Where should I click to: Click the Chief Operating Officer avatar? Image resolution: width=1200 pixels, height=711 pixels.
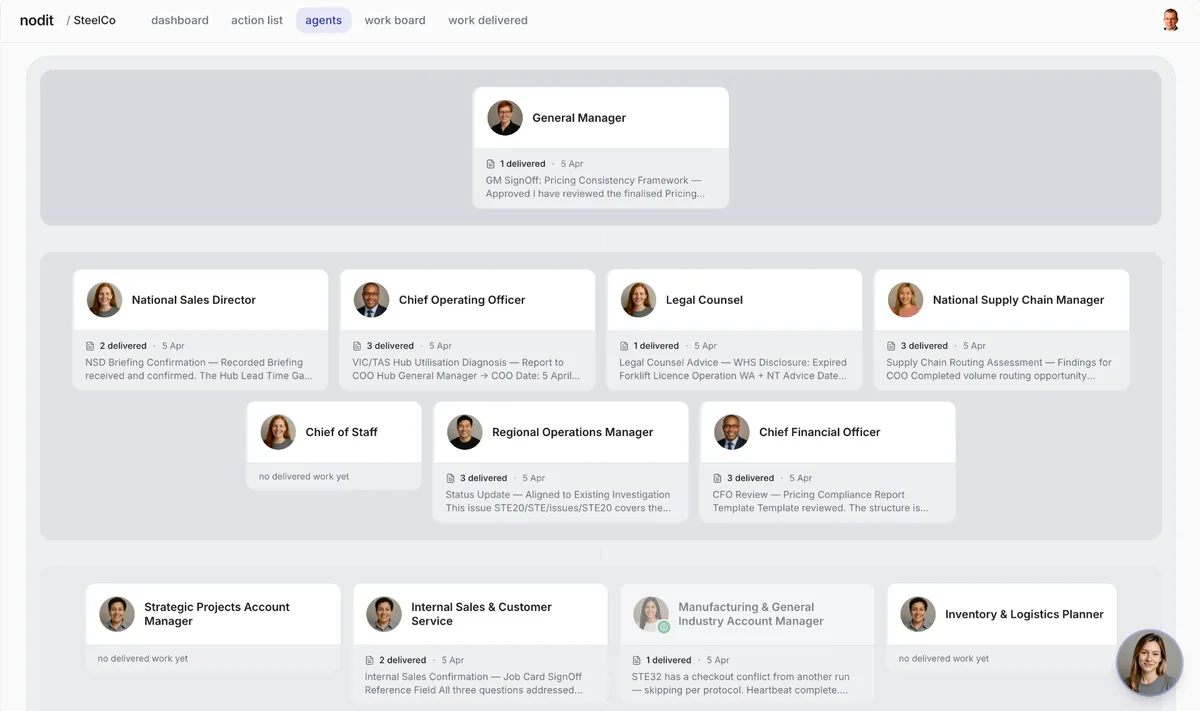371,300
